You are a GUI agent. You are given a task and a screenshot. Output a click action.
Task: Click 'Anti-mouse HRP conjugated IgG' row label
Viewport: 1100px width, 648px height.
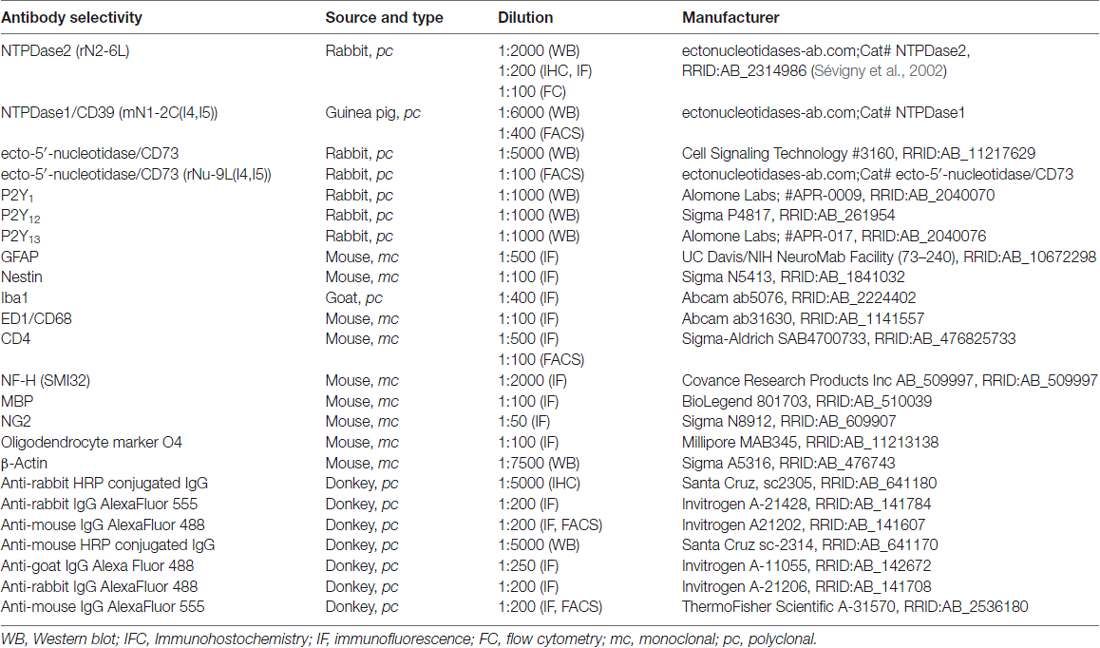(108, 545)
